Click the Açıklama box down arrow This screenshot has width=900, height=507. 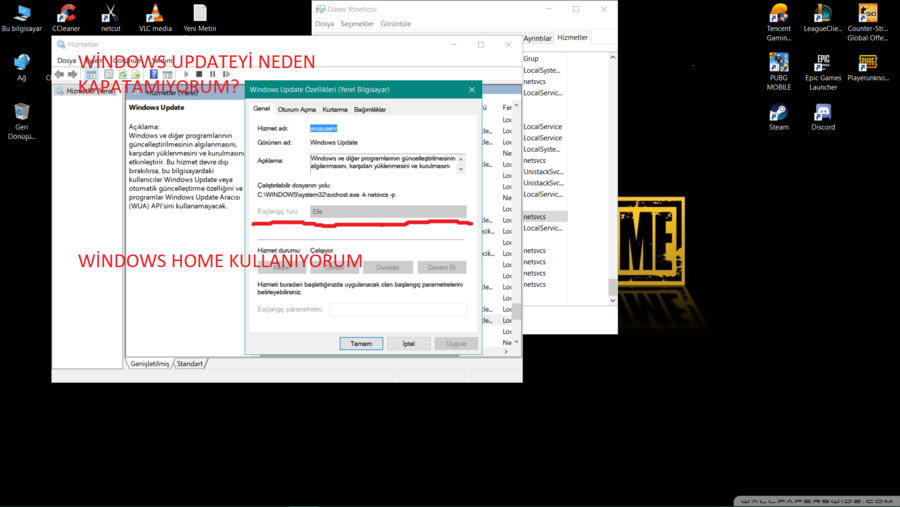pyautogui.click(x=461, y=169)
